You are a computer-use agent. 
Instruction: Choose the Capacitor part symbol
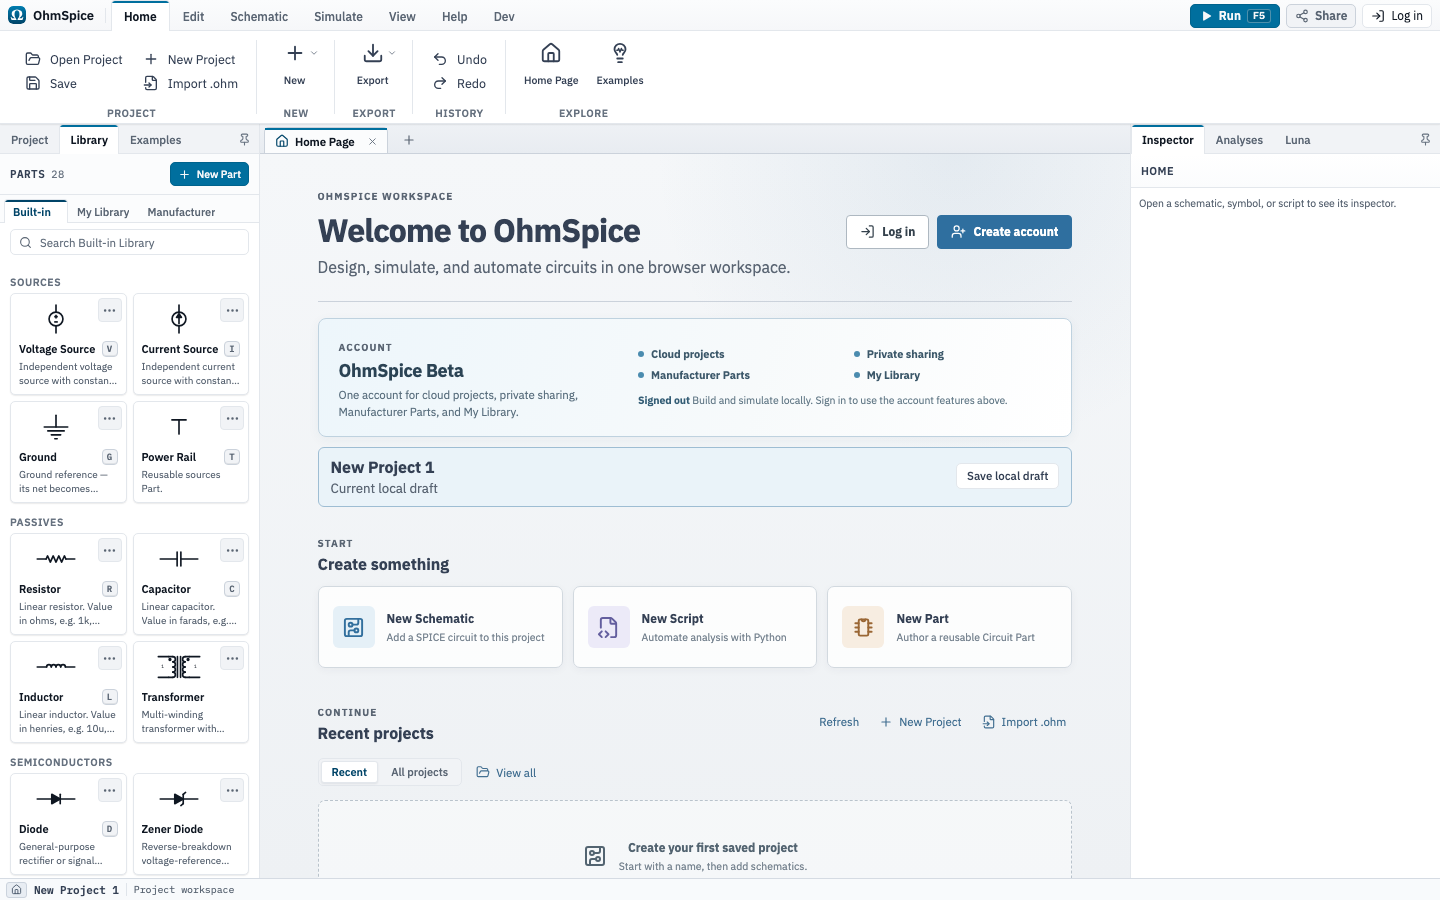179,559
